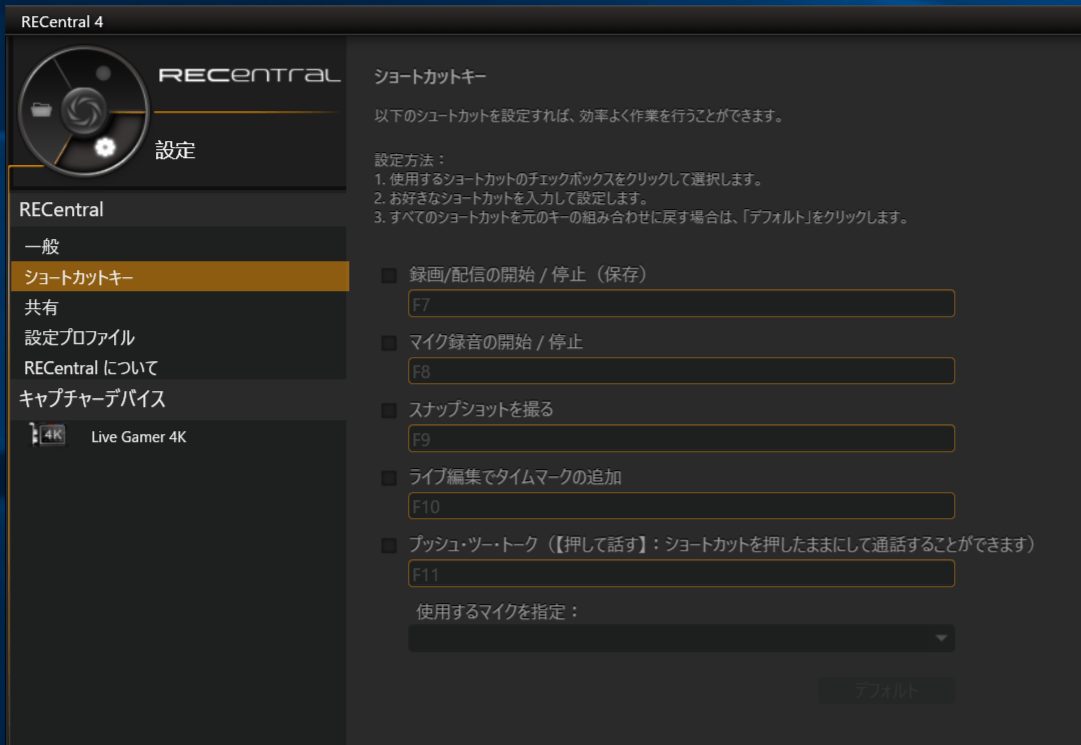The width and height of the screenshot is (1081, 745).
Task: Enable the 録画/配信の開始 / 停止 shortcut checkbox
Action: pyautogui.click(x=389, y=275)
